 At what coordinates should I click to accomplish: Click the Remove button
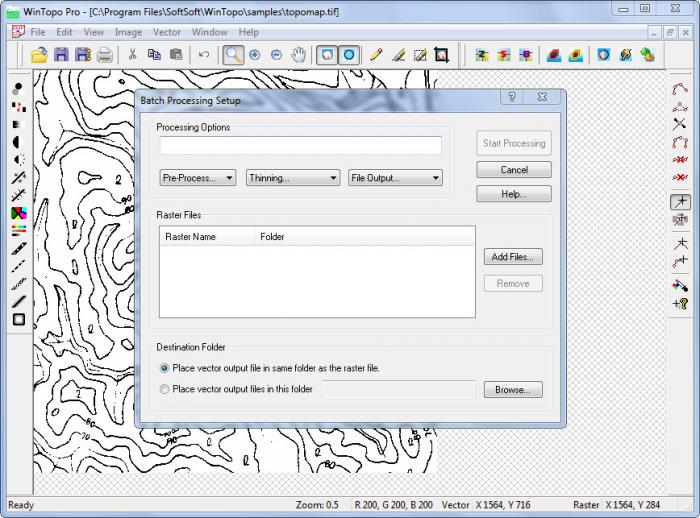[513, 284]
